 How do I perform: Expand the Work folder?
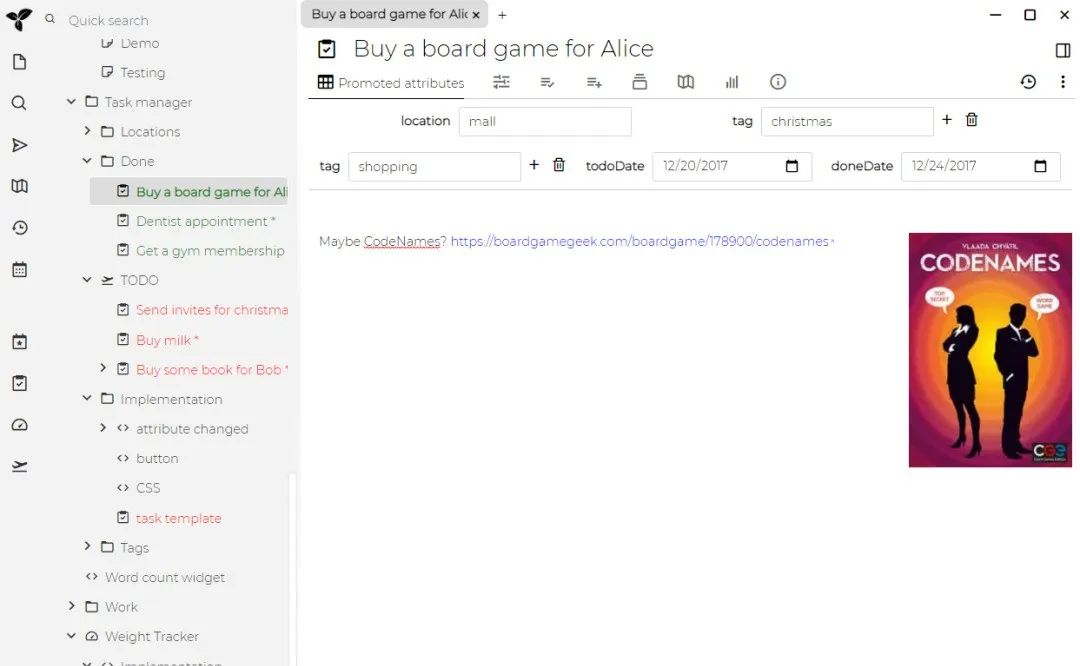click(x=71, y=606)
